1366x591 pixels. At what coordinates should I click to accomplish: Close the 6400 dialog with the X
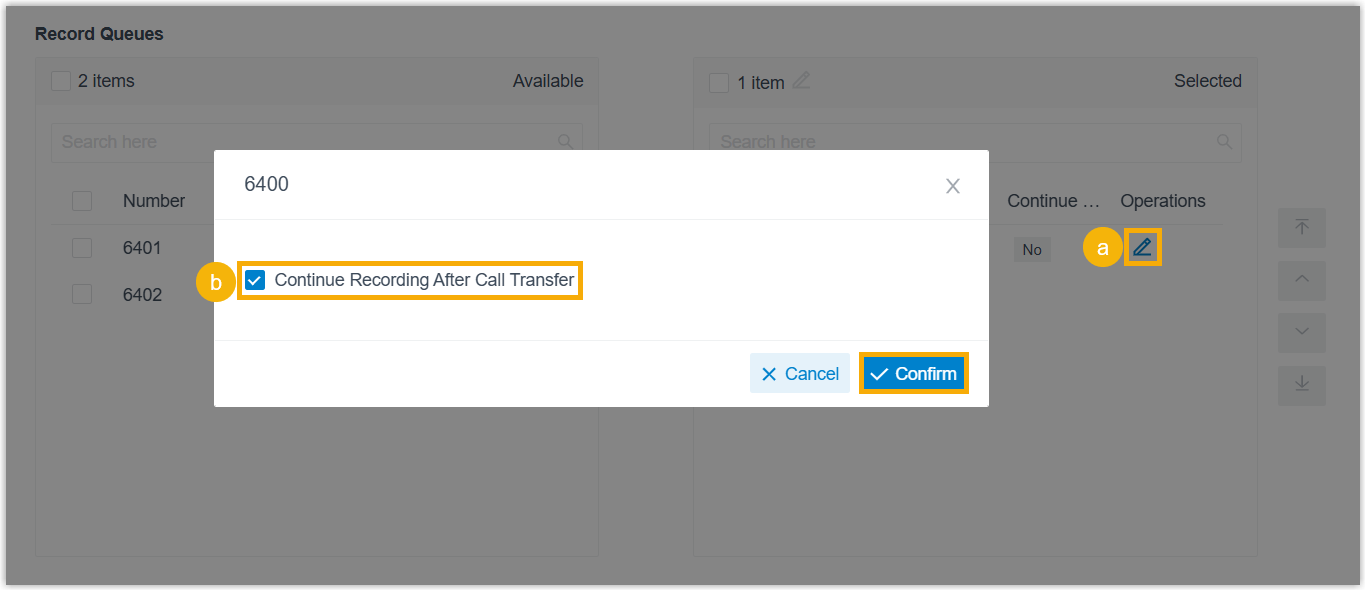click(952, 186)
